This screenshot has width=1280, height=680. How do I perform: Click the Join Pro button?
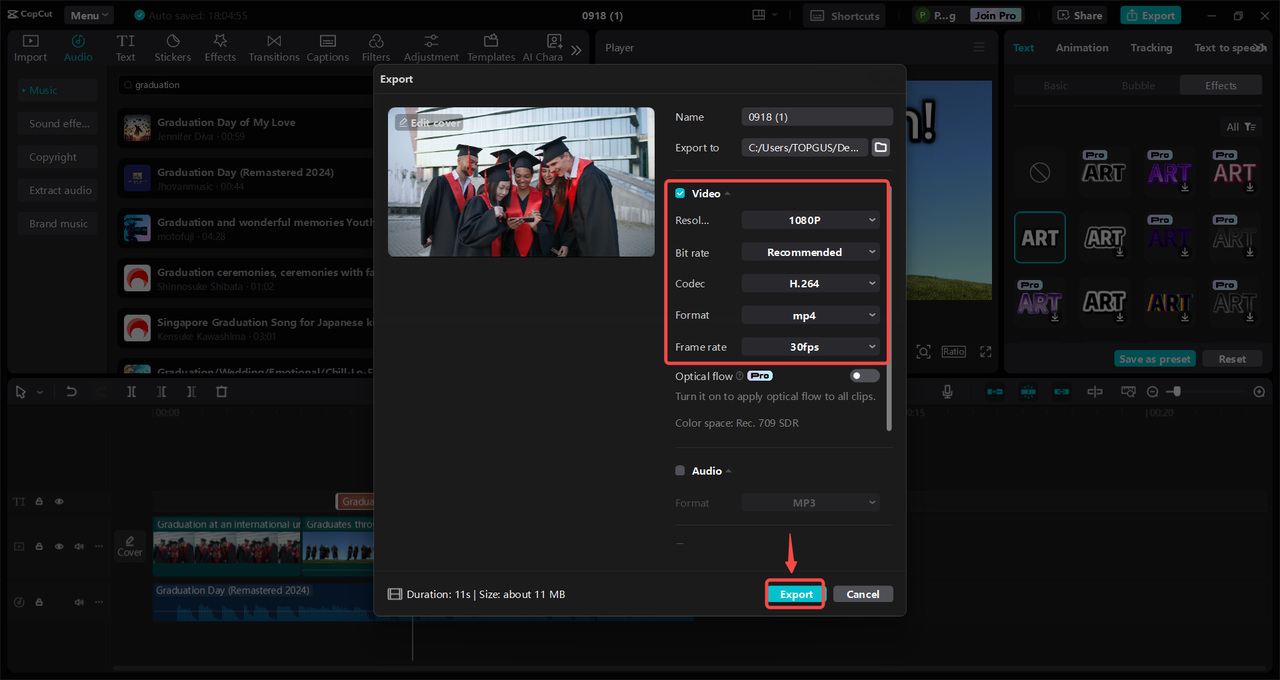tap(996, 15)
